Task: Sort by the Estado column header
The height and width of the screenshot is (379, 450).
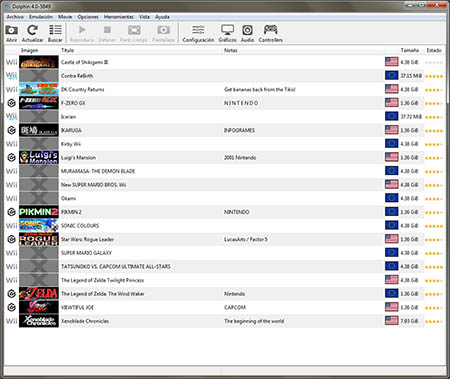Action: tap(434, 50)
